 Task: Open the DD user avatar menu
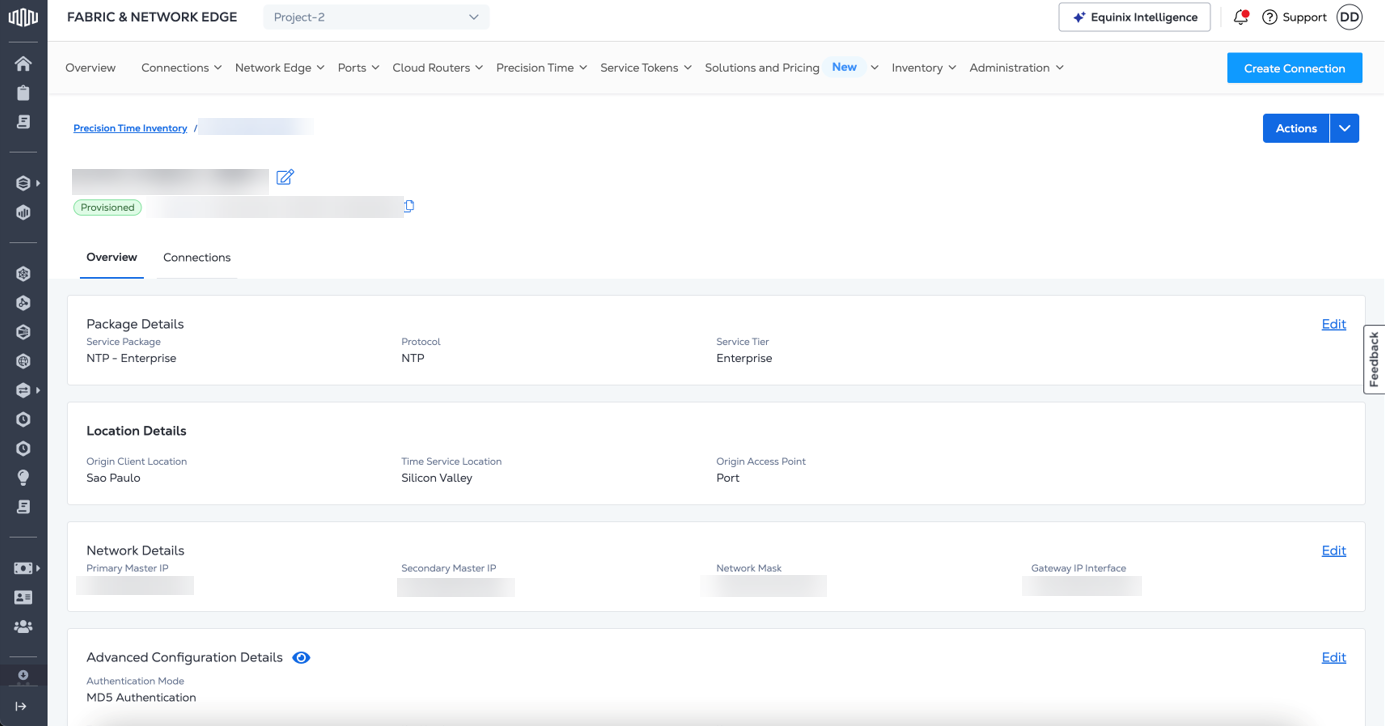click(x=1349, y=17)
